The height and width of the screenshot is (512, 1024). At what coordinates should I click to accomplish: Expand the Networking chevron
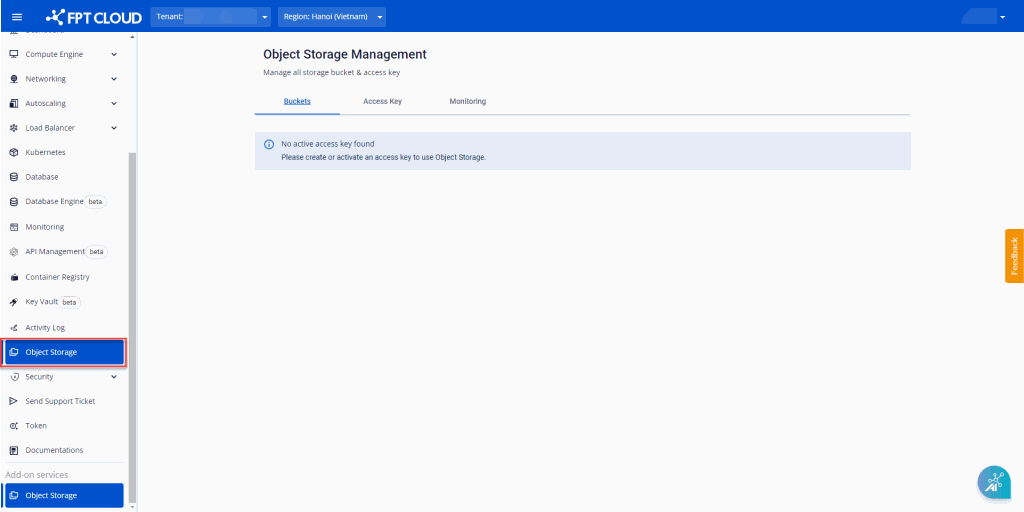click(x=114, y=79)
